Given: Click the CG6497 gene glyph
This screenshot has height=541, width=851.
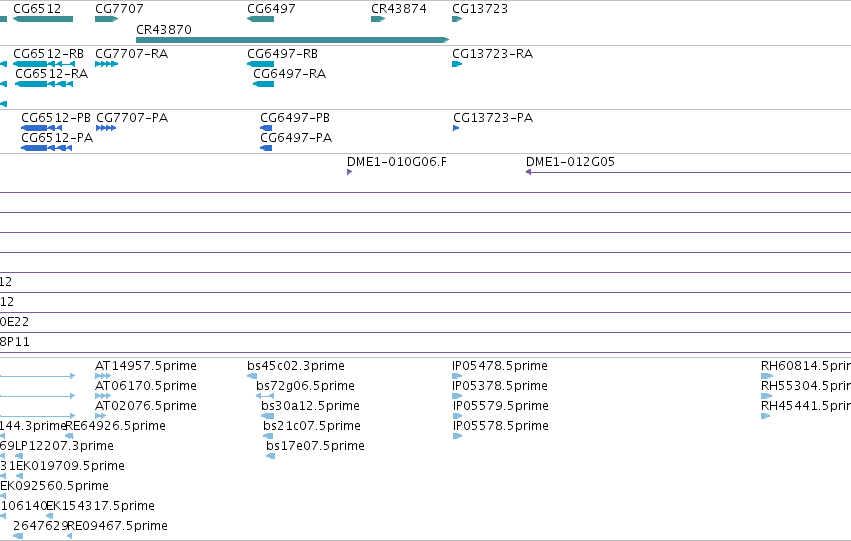Looking at the screenshot, I should click(261, 19).
